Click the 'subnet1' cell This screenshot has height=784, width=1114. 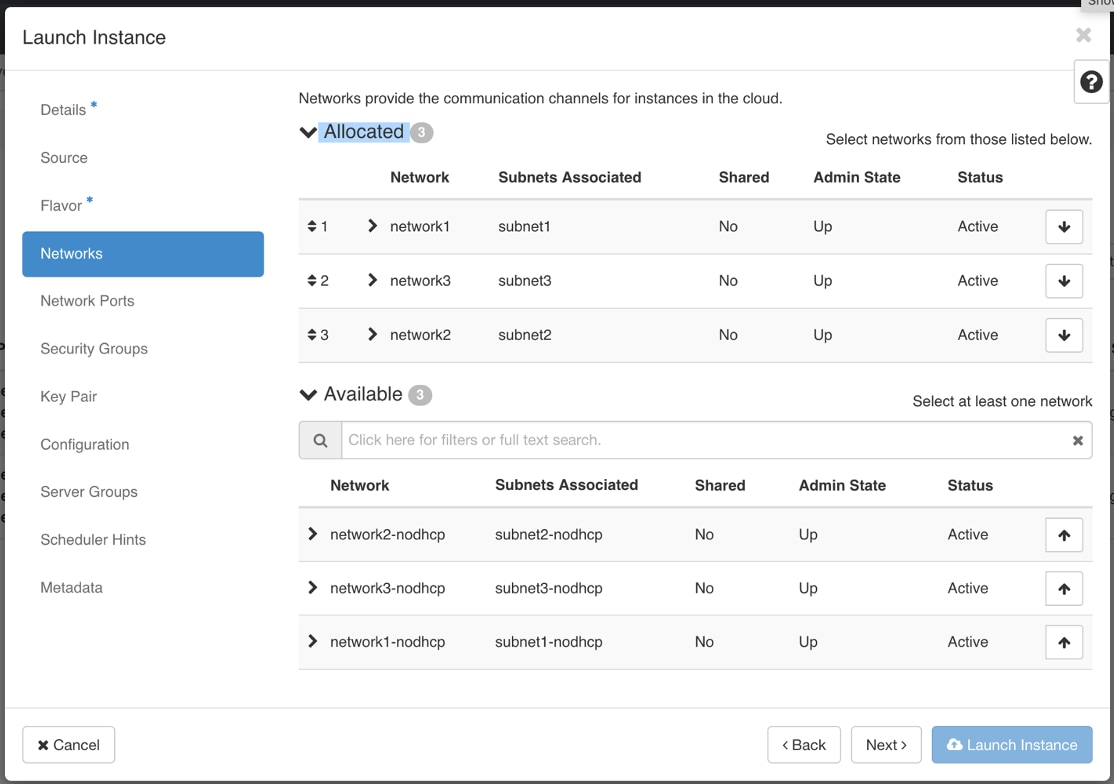pyautogui.click(x=524, y=227)
